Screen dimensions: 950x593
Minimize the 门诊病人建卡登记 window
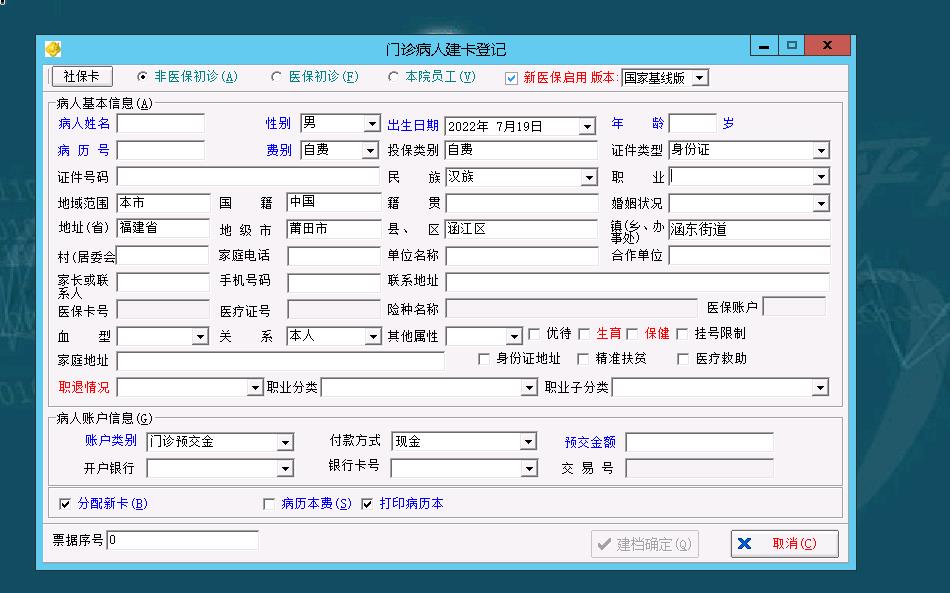[764, 46]
